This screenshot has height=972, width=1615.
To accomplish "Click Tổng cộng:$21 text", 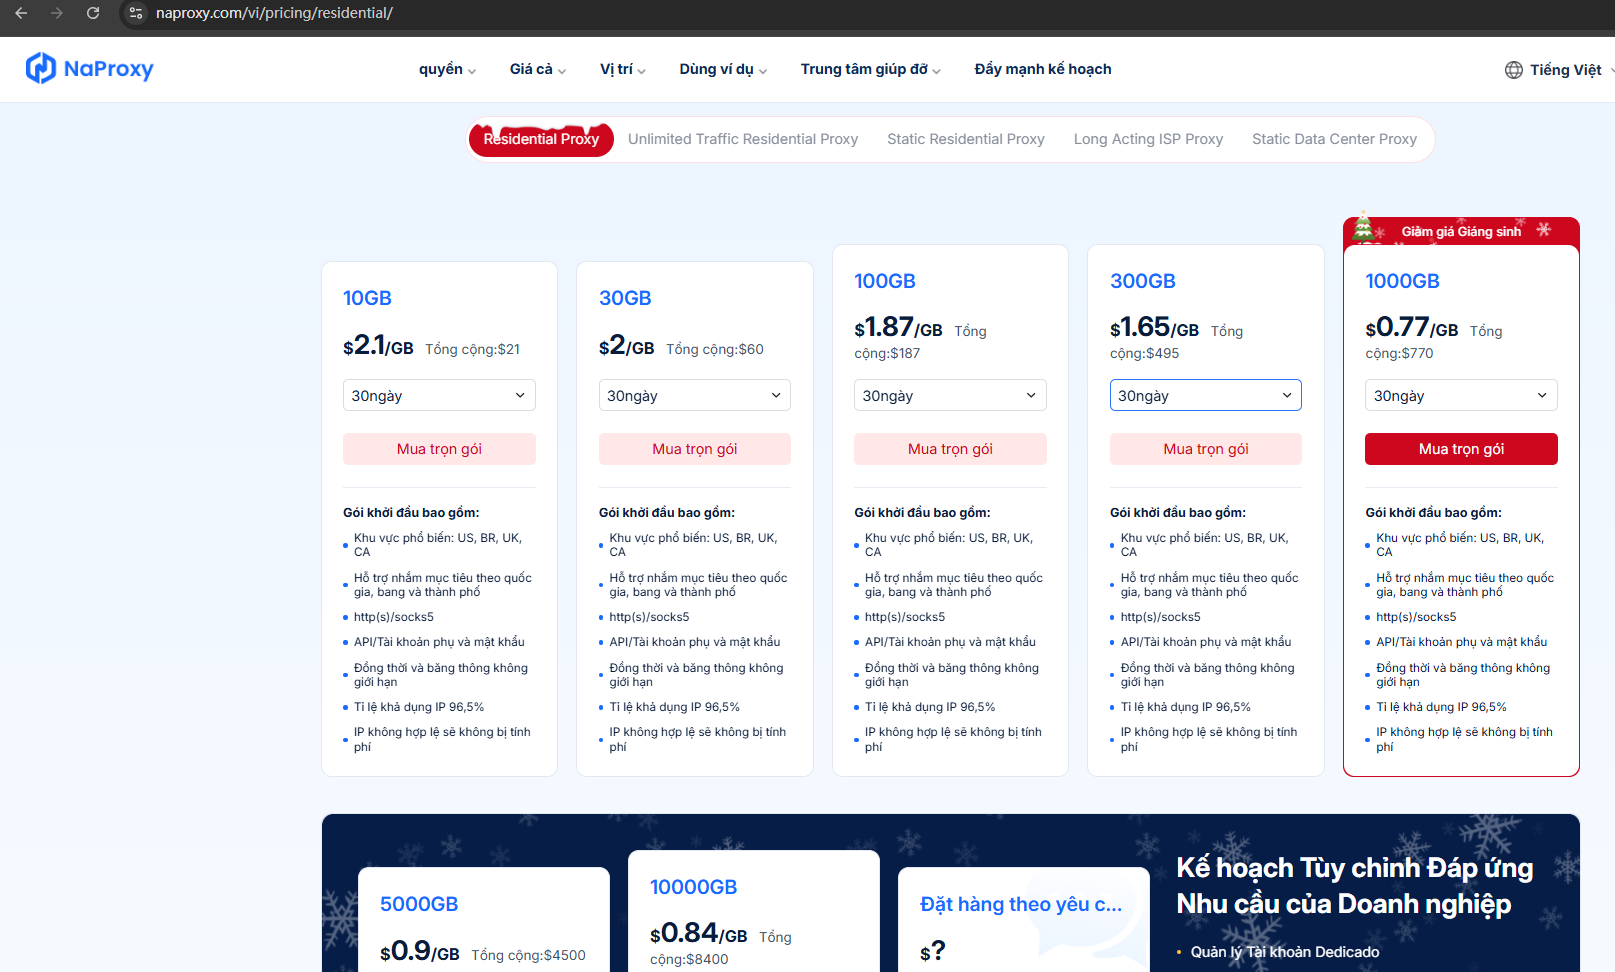I will (x=472, y=349).
